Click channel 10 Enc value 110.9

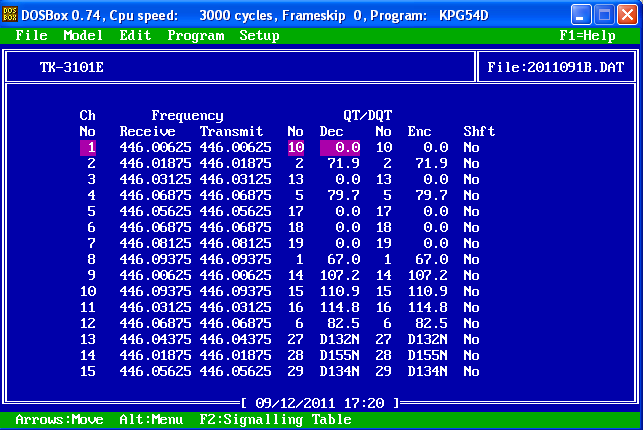point(428,291)
